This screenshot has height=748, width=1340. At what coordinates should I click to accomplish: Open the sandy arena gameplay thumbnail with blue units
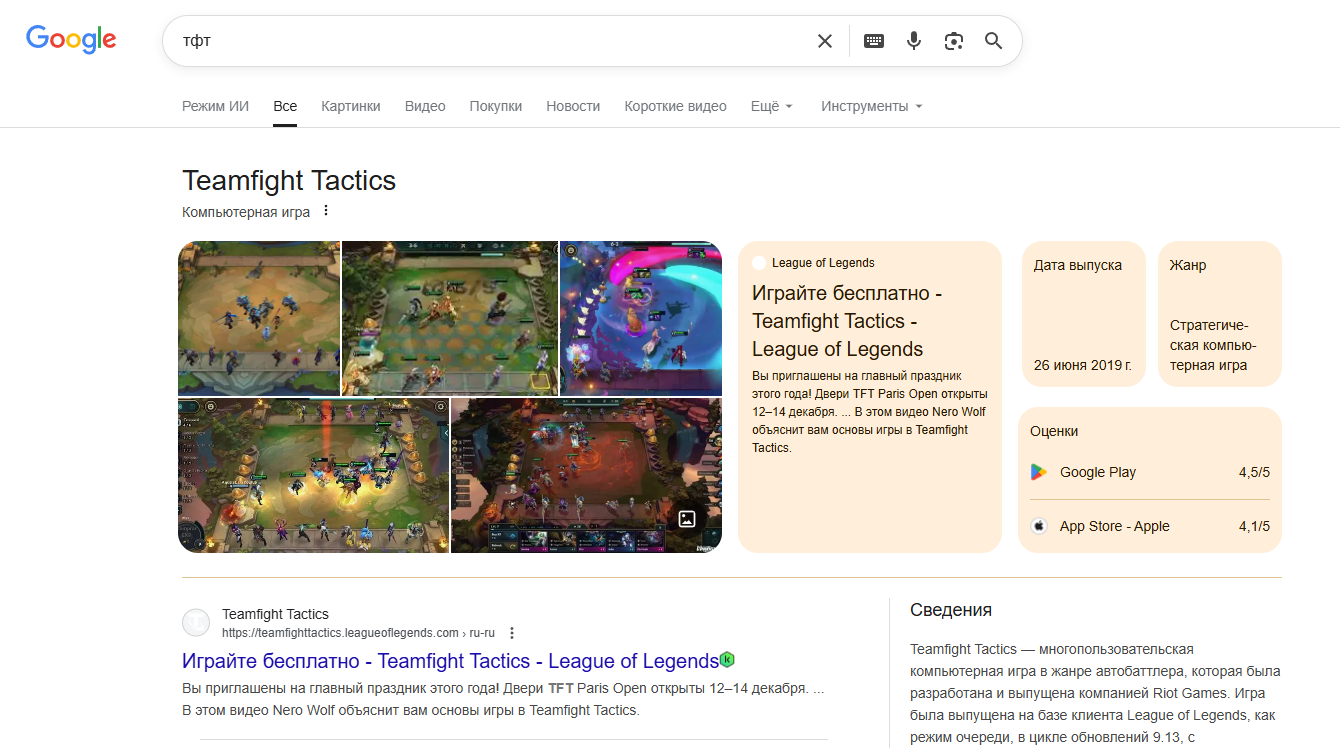click(x=259, y=318)
